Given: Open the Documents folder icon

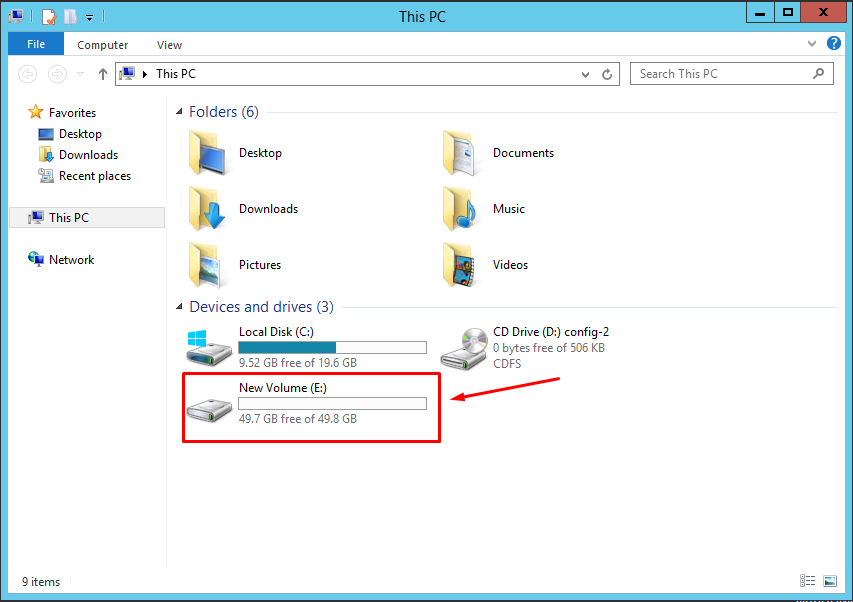Looking at the screenshot, I should [x=461, y=153].
